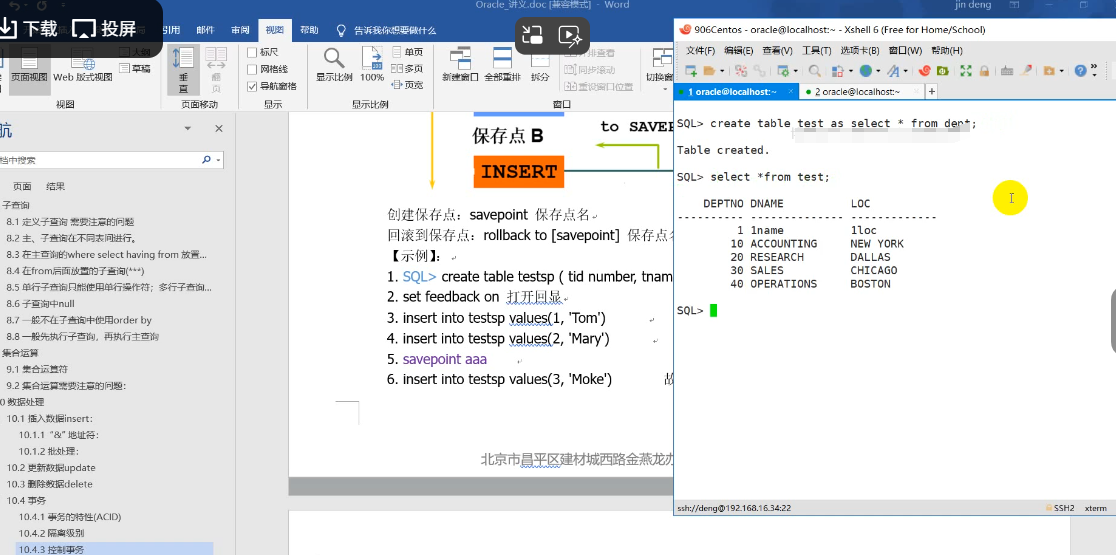Expand the properties gear dropdown arrow in Xshell
The height and width of the screenshot is (555, 1116).
tap(796, 71)
